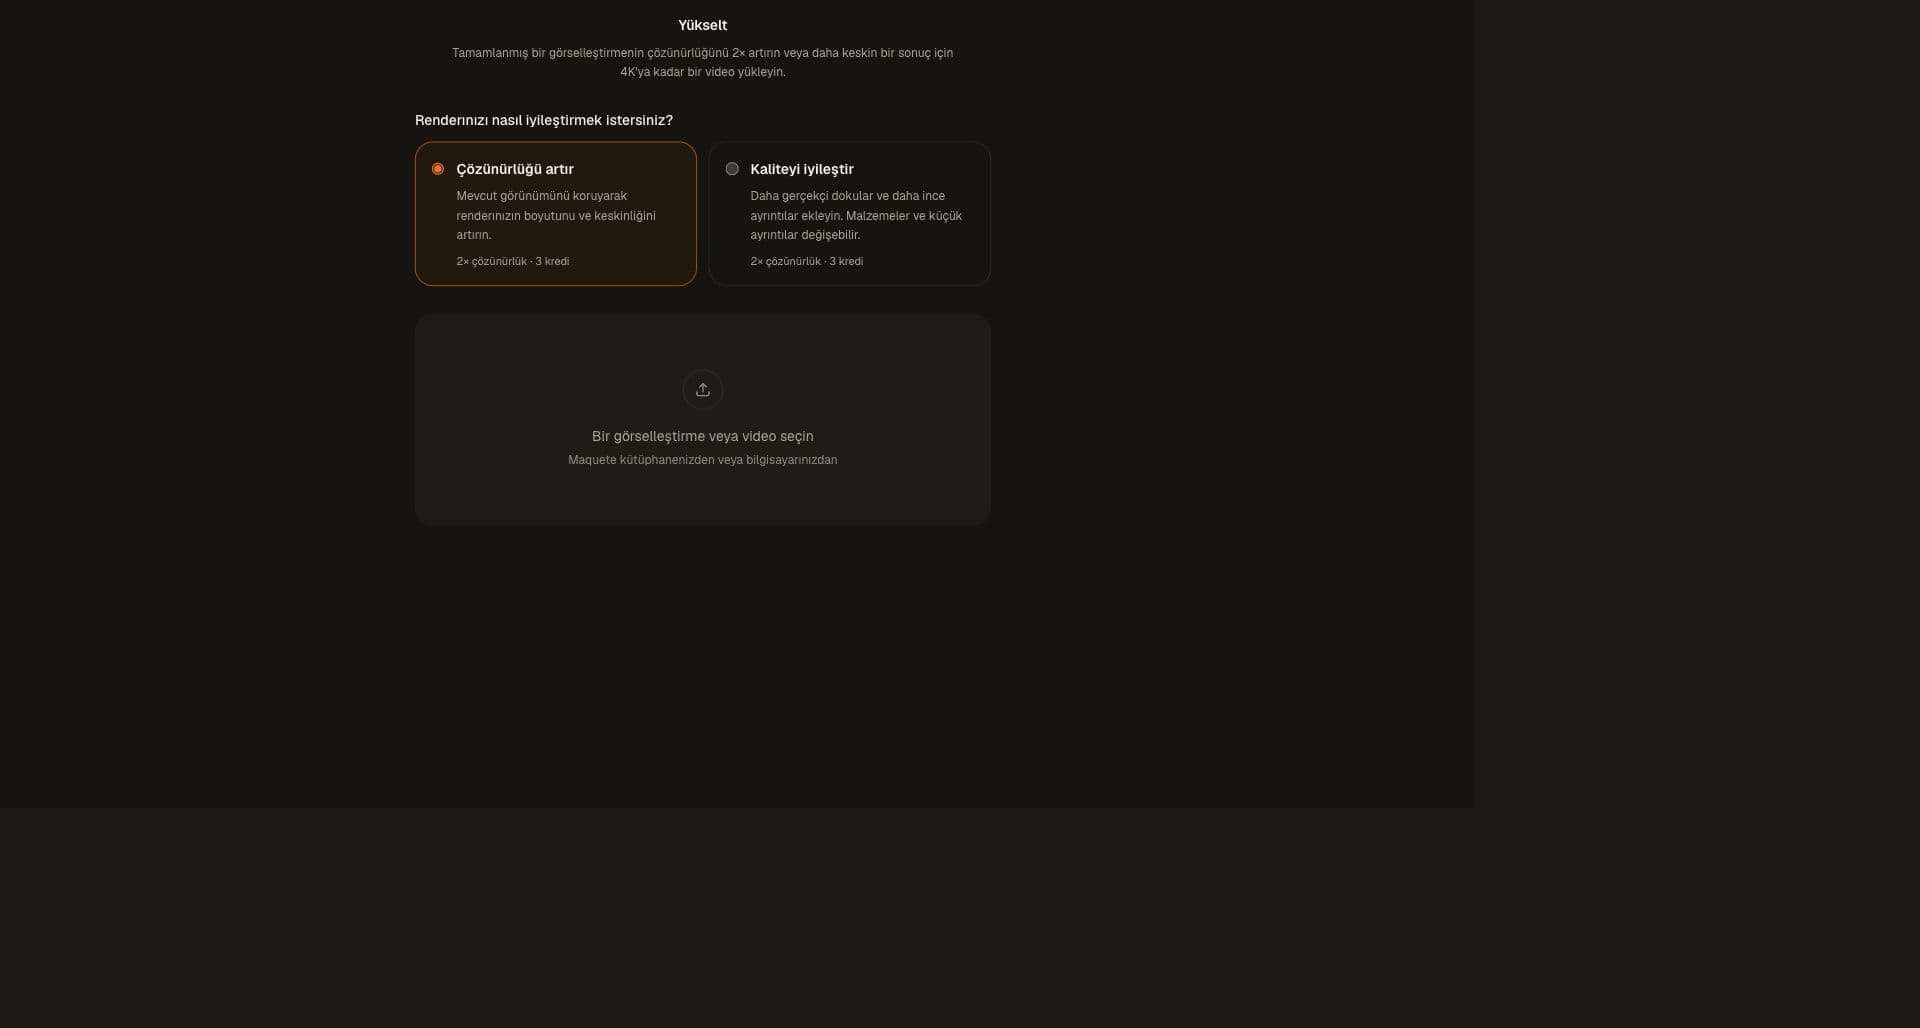
Task: Click '2× çözünürlük · 3 kredi' under Çözünürlüğü artır
Action: click(x=513, y=261)
